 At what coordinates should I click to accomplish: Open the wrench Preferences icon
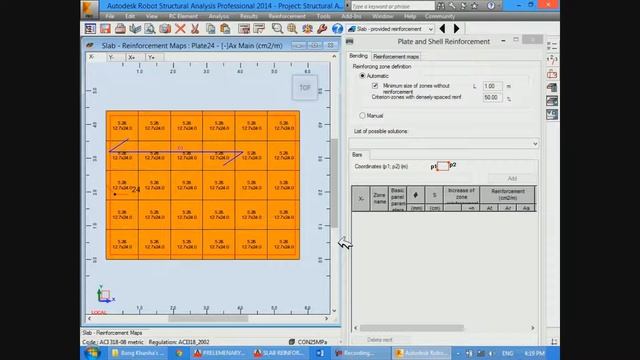pos(322,29)
